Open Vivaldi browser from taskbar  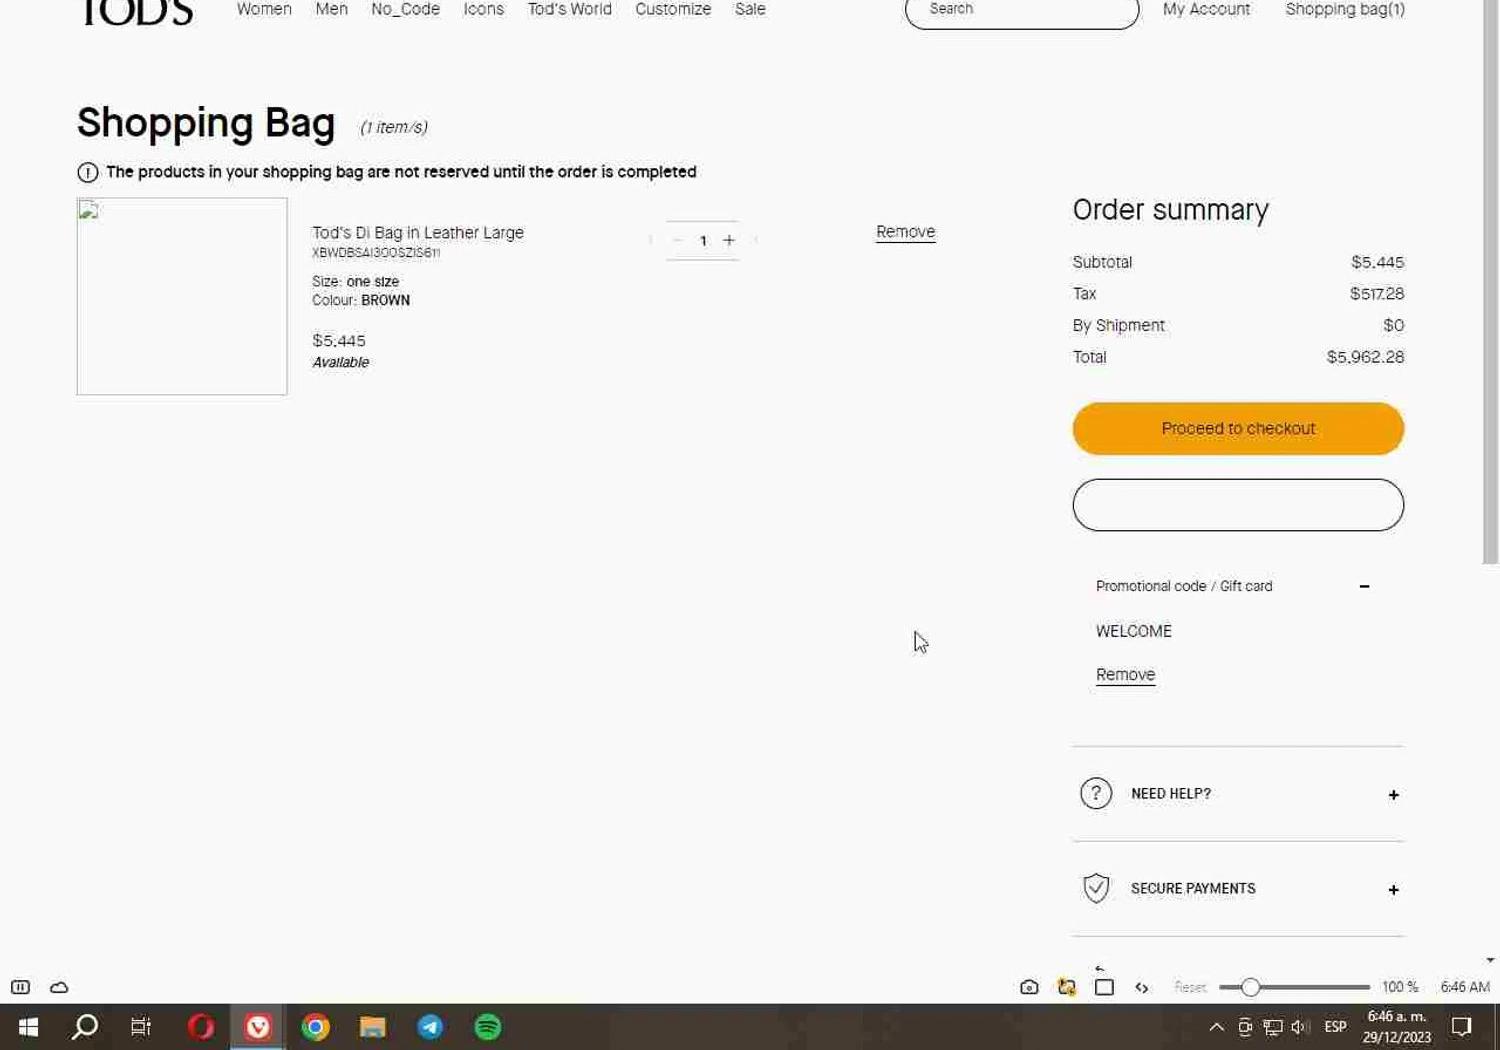pyautogui.click(x=258, y=1027)
